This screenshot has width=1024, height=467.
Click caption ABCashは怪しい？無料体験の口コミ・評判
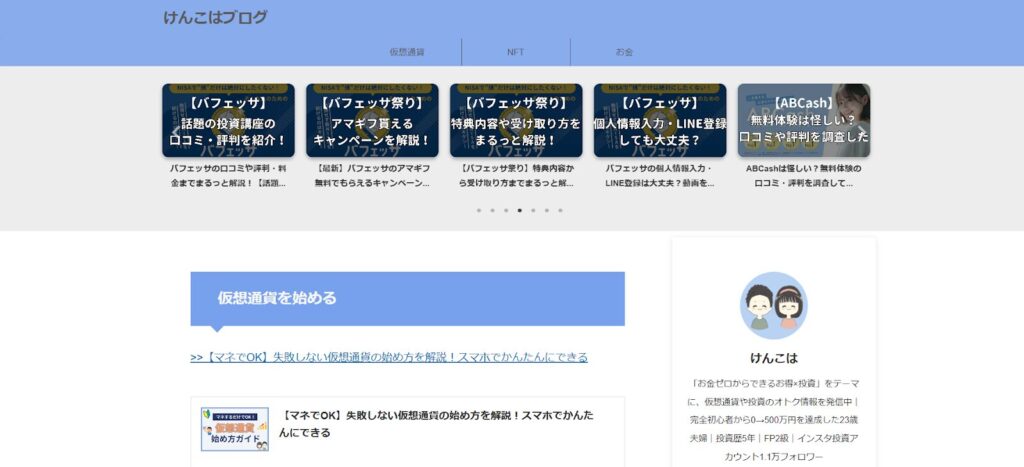[804, 176]
